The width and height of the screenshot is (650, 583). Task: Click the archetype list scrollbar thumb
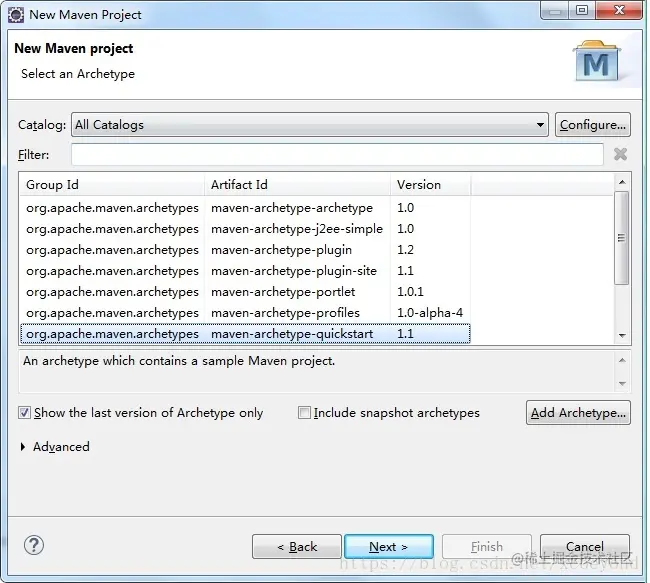(621, 238)
